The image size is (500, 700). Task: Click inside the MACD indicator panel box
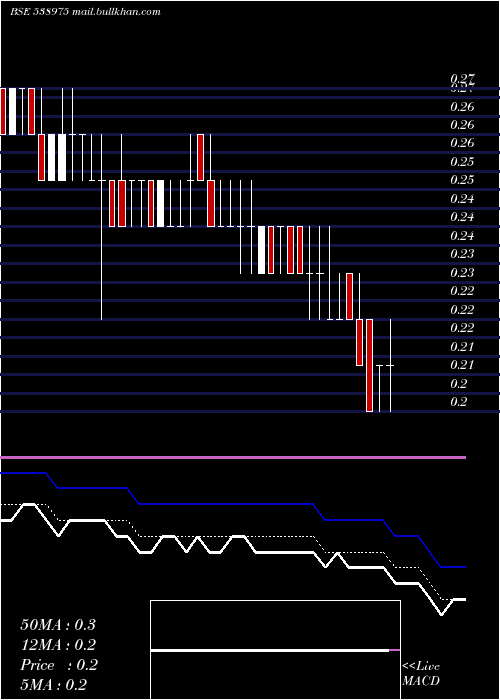click(275, 650)
